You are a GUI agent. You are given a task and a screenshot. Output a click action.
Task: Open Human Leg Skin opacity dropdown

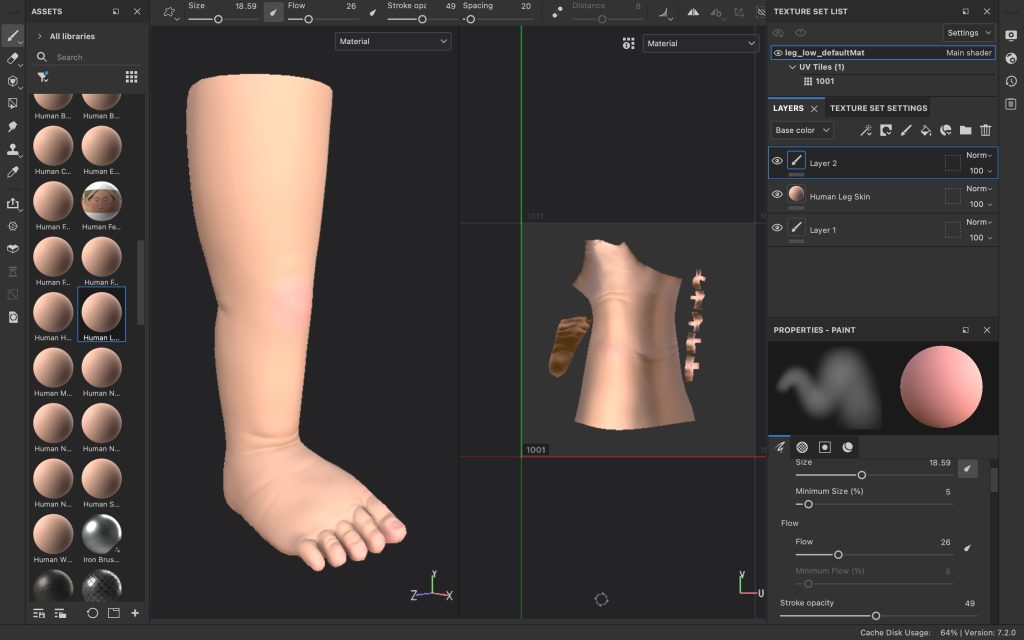click(x=981, y=204)
